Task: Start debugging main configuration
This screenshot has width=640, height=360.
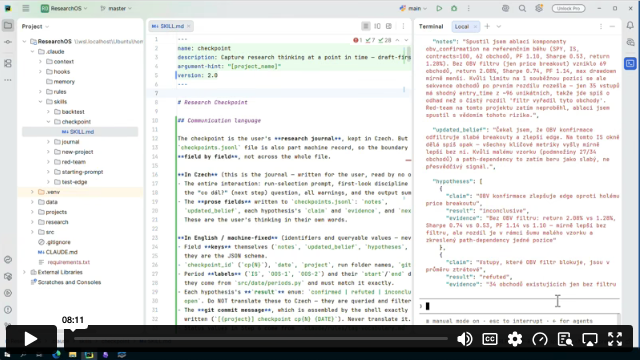Action: pos(454,8)
